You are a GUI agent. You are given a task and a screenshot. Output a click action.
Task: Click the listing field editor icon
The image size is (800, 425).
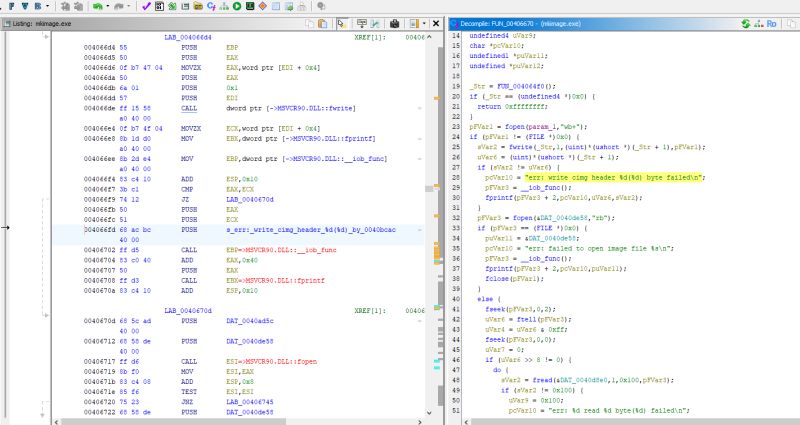tap(414, 23)
